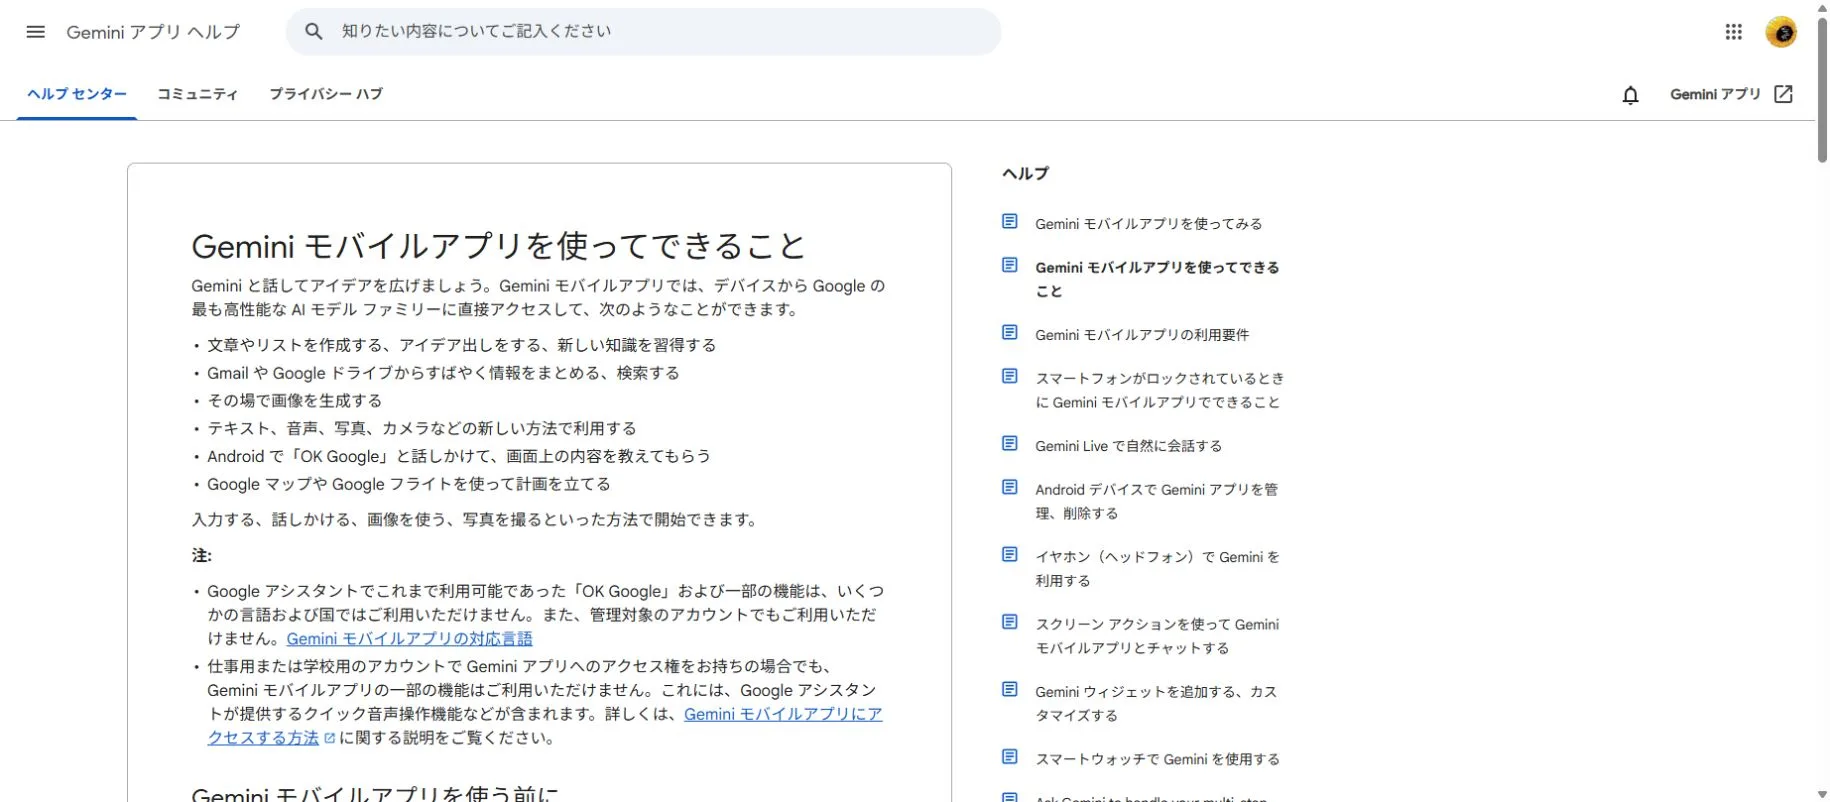Click article icon beside Gemini モバイルアプリを使ってできること
The height and width of the screenshot is (802, 1830).
pos(1010,265)
